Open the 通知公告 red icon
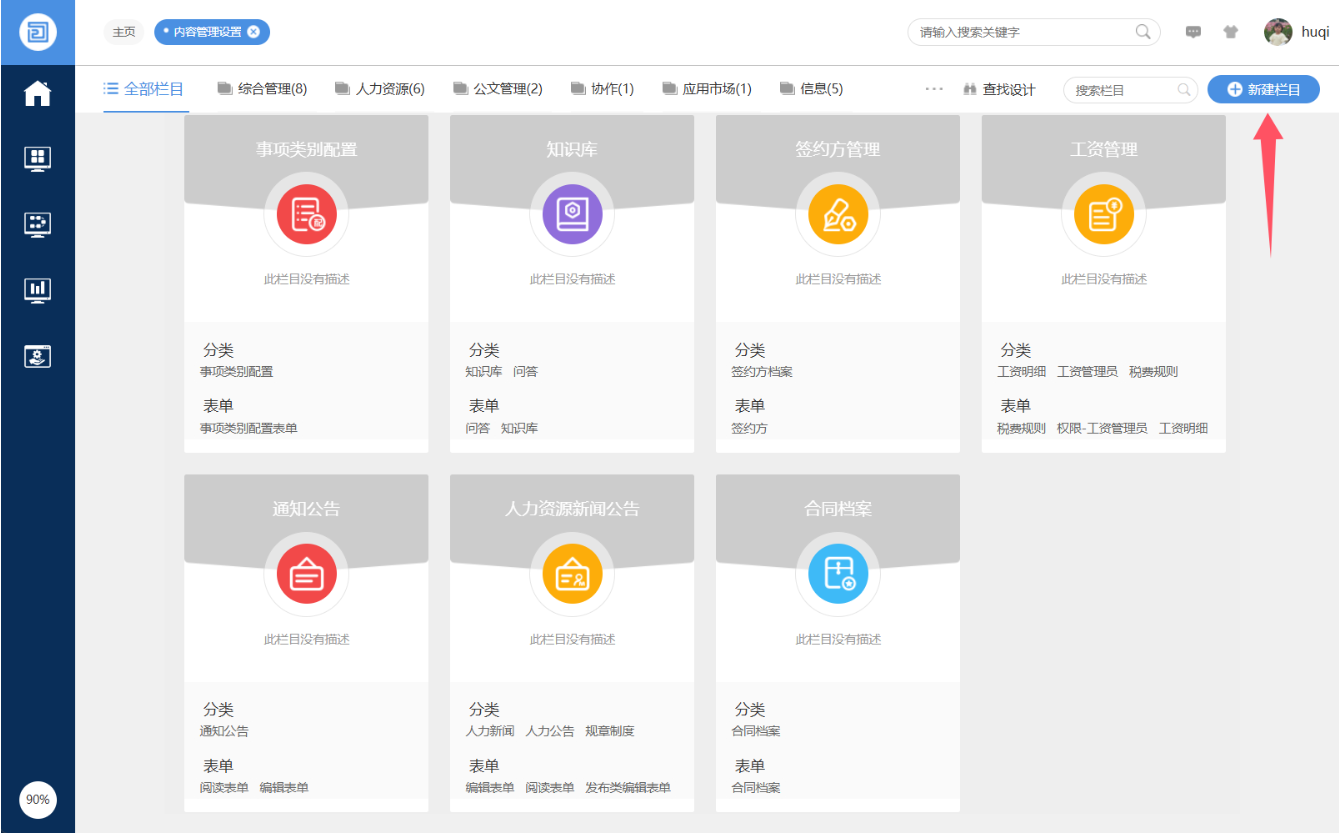 pos(306,574)
